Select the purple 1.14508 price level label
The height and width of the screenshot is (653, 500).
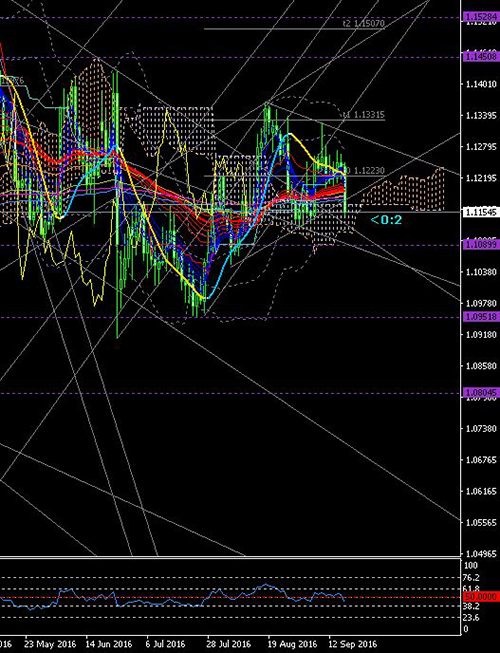[481, 56]
